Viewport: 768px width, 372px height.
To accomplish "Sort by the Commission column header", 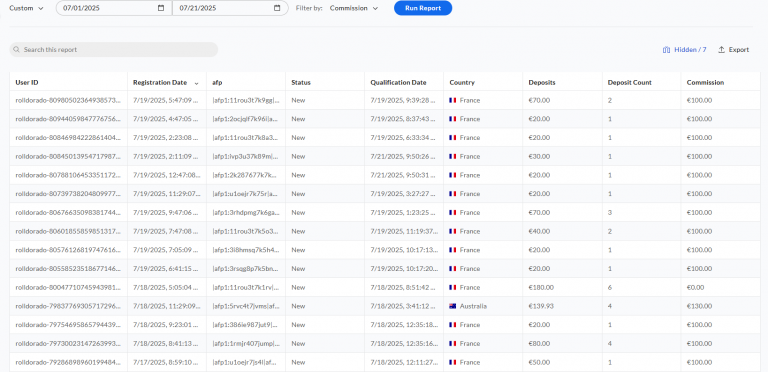I will click(x=705, y=83).
